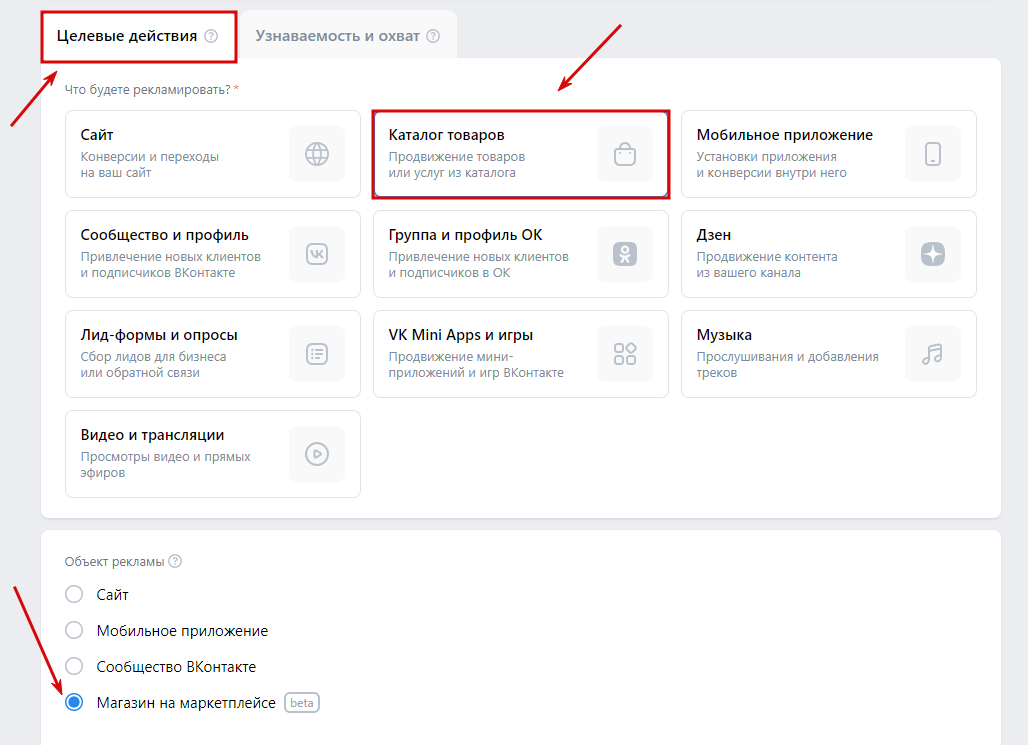Open help tooltip on Узнаваемость и охват tab
The image size is (1028, 745).
coord(433,36)
